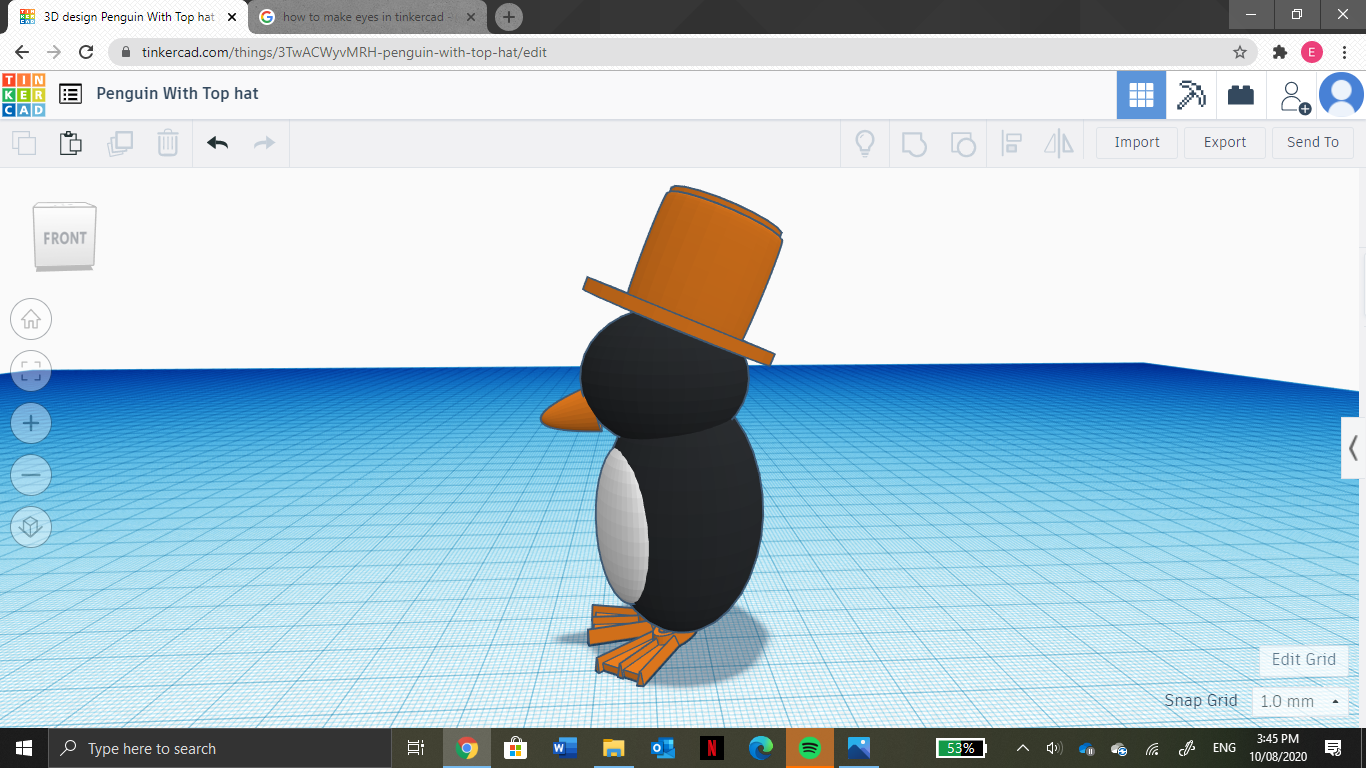Click the Show all lightbulb icon
Image resolution: width=1366 pixels, height=768 pixels.
pyautogui.click(x=865, y=143)
